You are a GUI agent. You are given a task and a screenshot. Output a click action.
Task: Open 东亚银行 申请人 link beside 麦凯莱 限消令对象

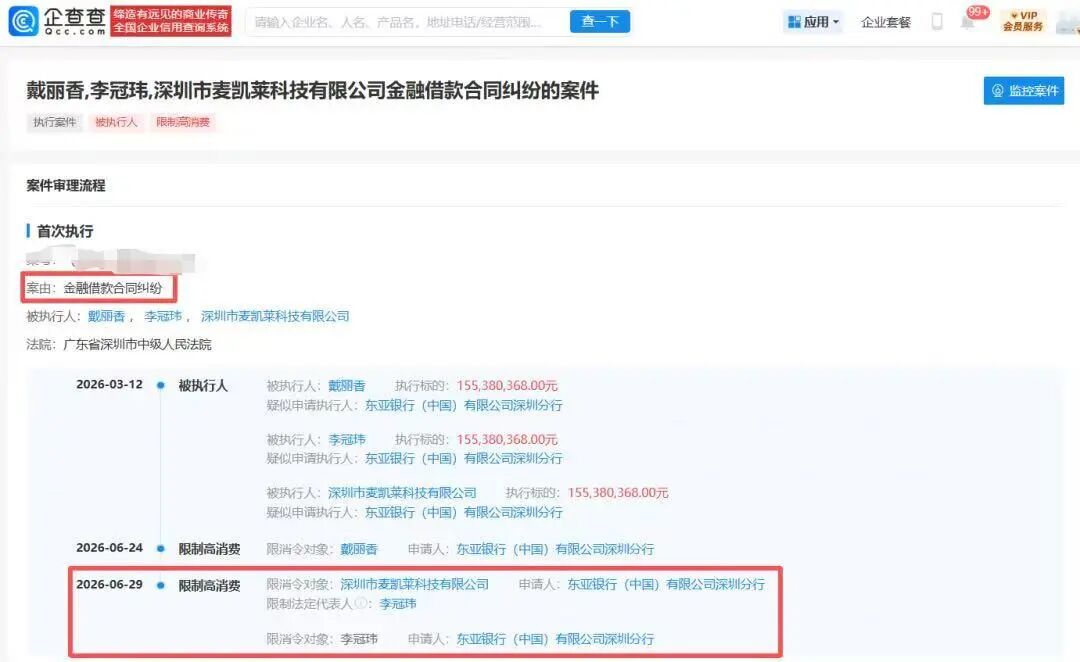click(666, 584)
